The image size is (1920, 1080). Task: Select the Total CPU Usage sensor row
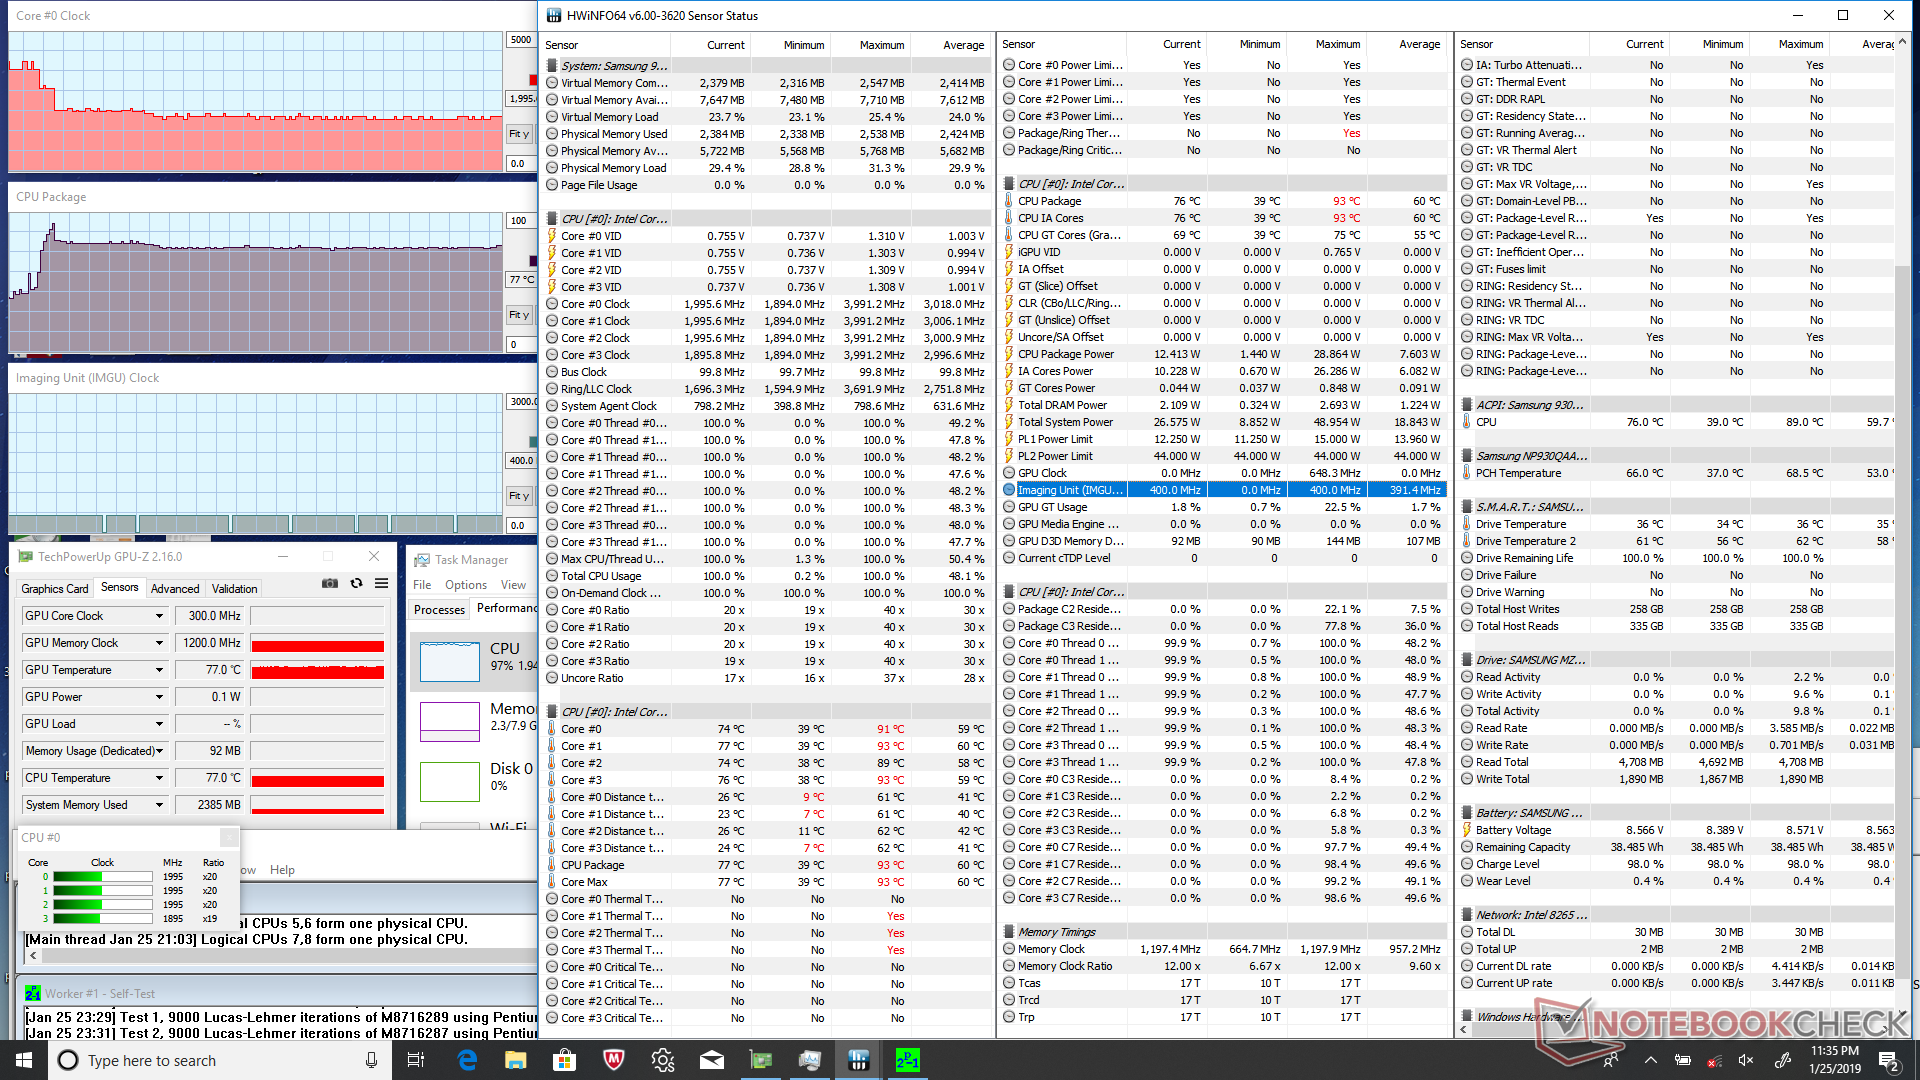766,576
